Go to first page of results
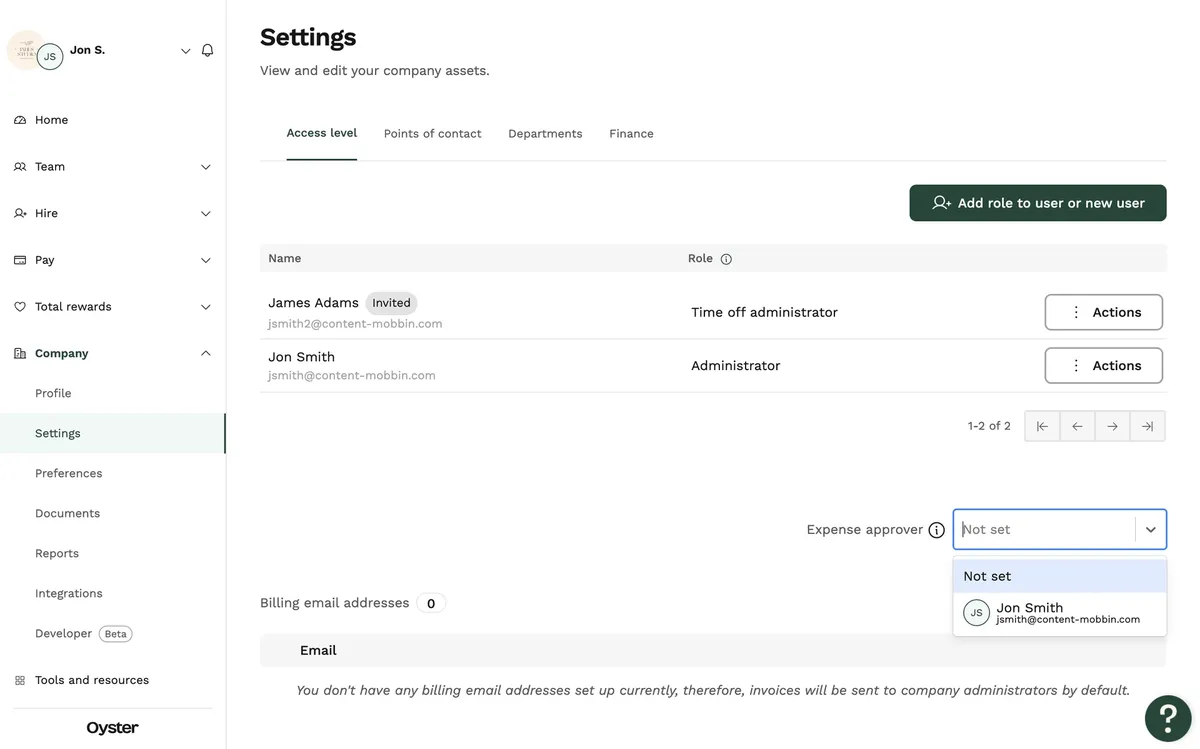1200x749 pixels. pyautogui.click(x=1042, y=426)
